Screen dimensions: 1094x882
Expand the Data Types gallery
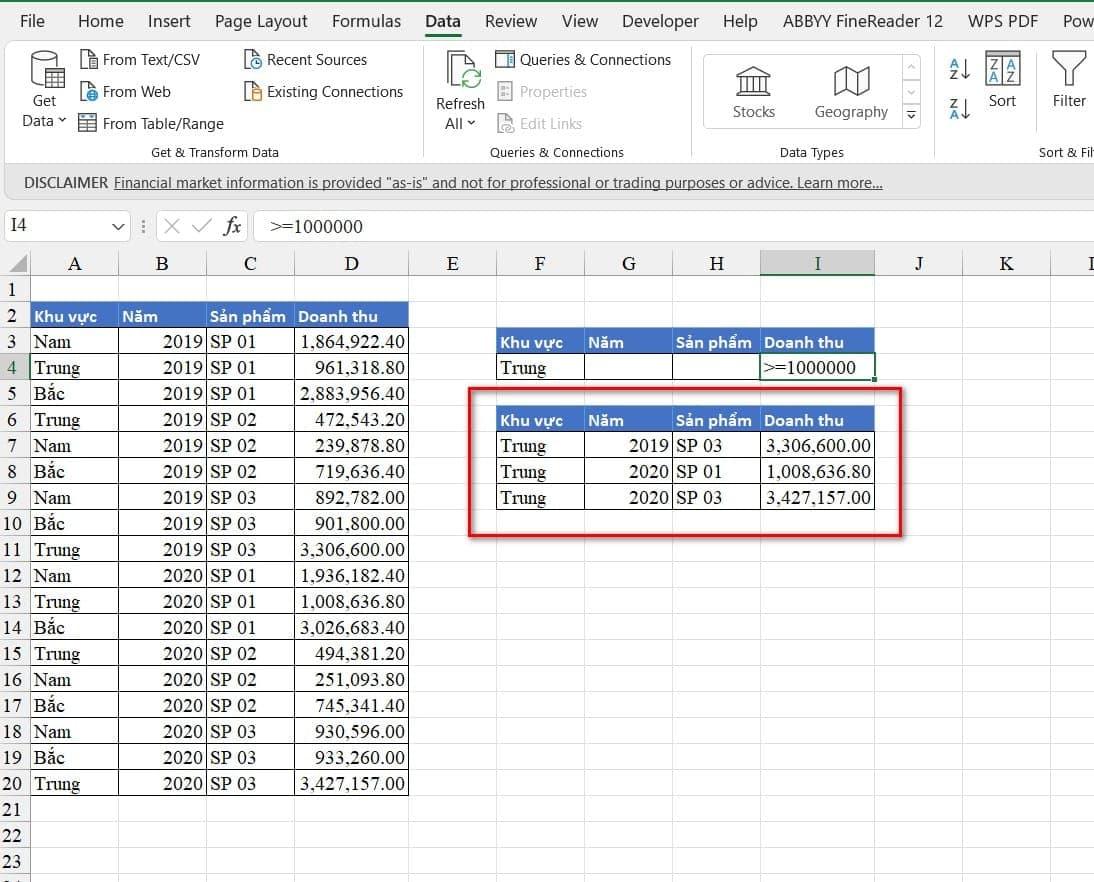[x=911, y=116]
